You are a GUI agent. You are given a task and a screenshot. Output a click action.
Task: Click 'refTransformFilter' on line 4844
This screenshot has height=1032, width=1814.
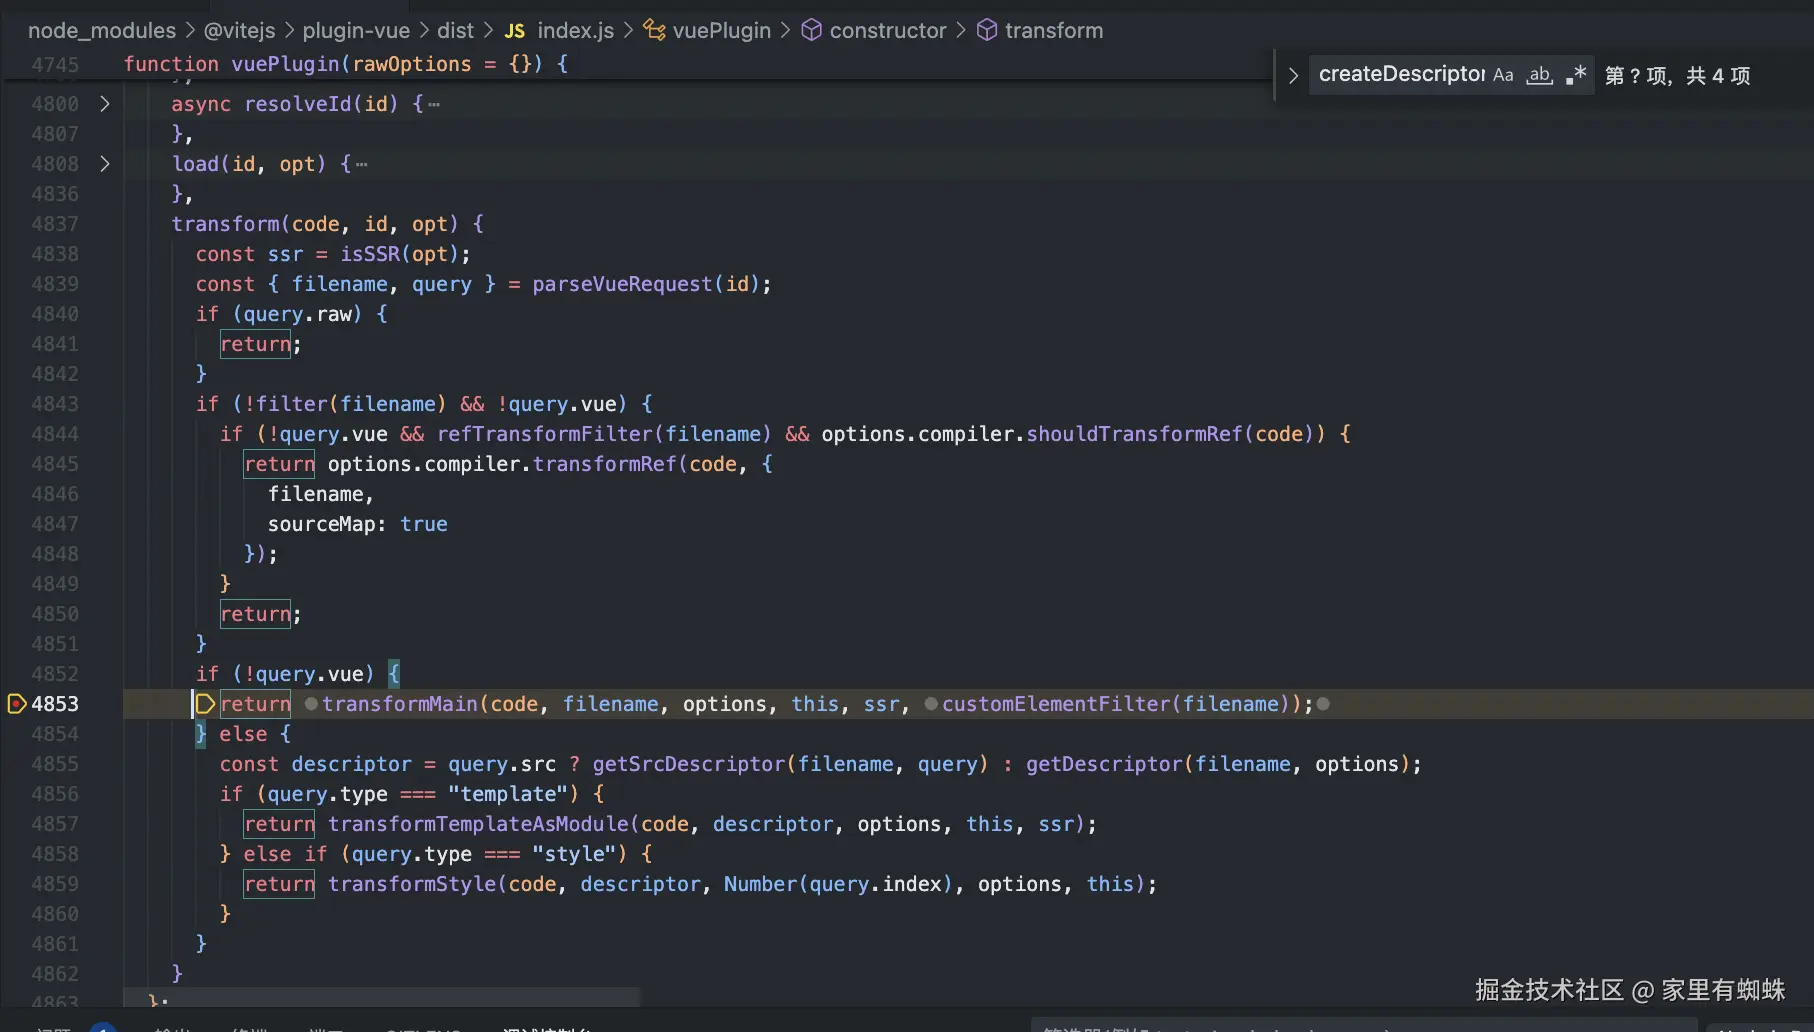(x=545, y=434)
